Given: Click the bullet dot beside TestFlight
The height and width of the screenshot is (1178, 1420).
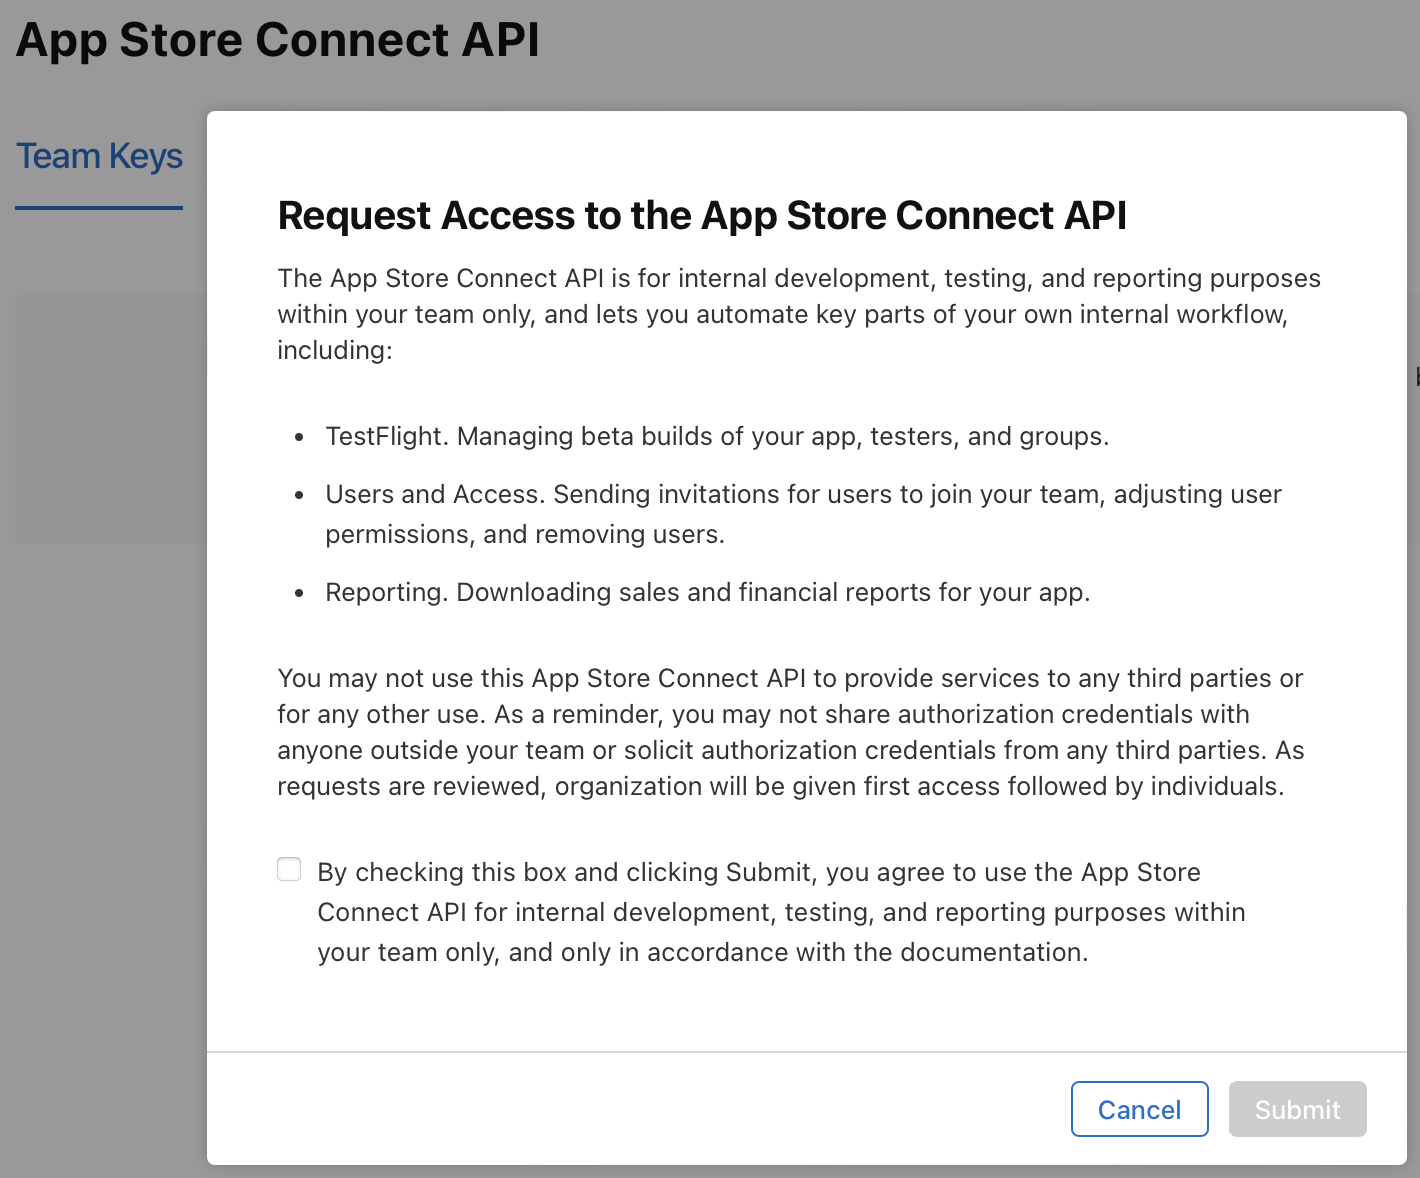Looking at the screenshot, I should click(299, 438).
